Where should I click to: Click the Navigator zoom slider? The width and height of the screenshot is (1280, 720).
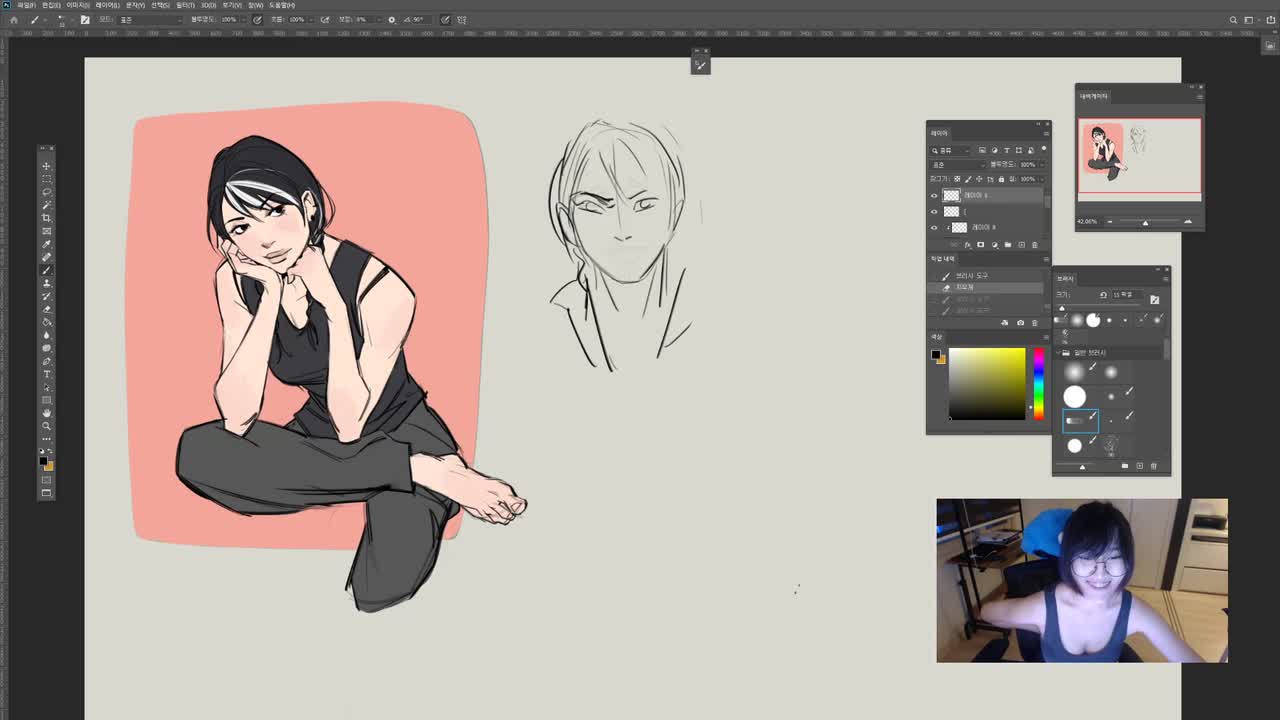point(1145,222)
